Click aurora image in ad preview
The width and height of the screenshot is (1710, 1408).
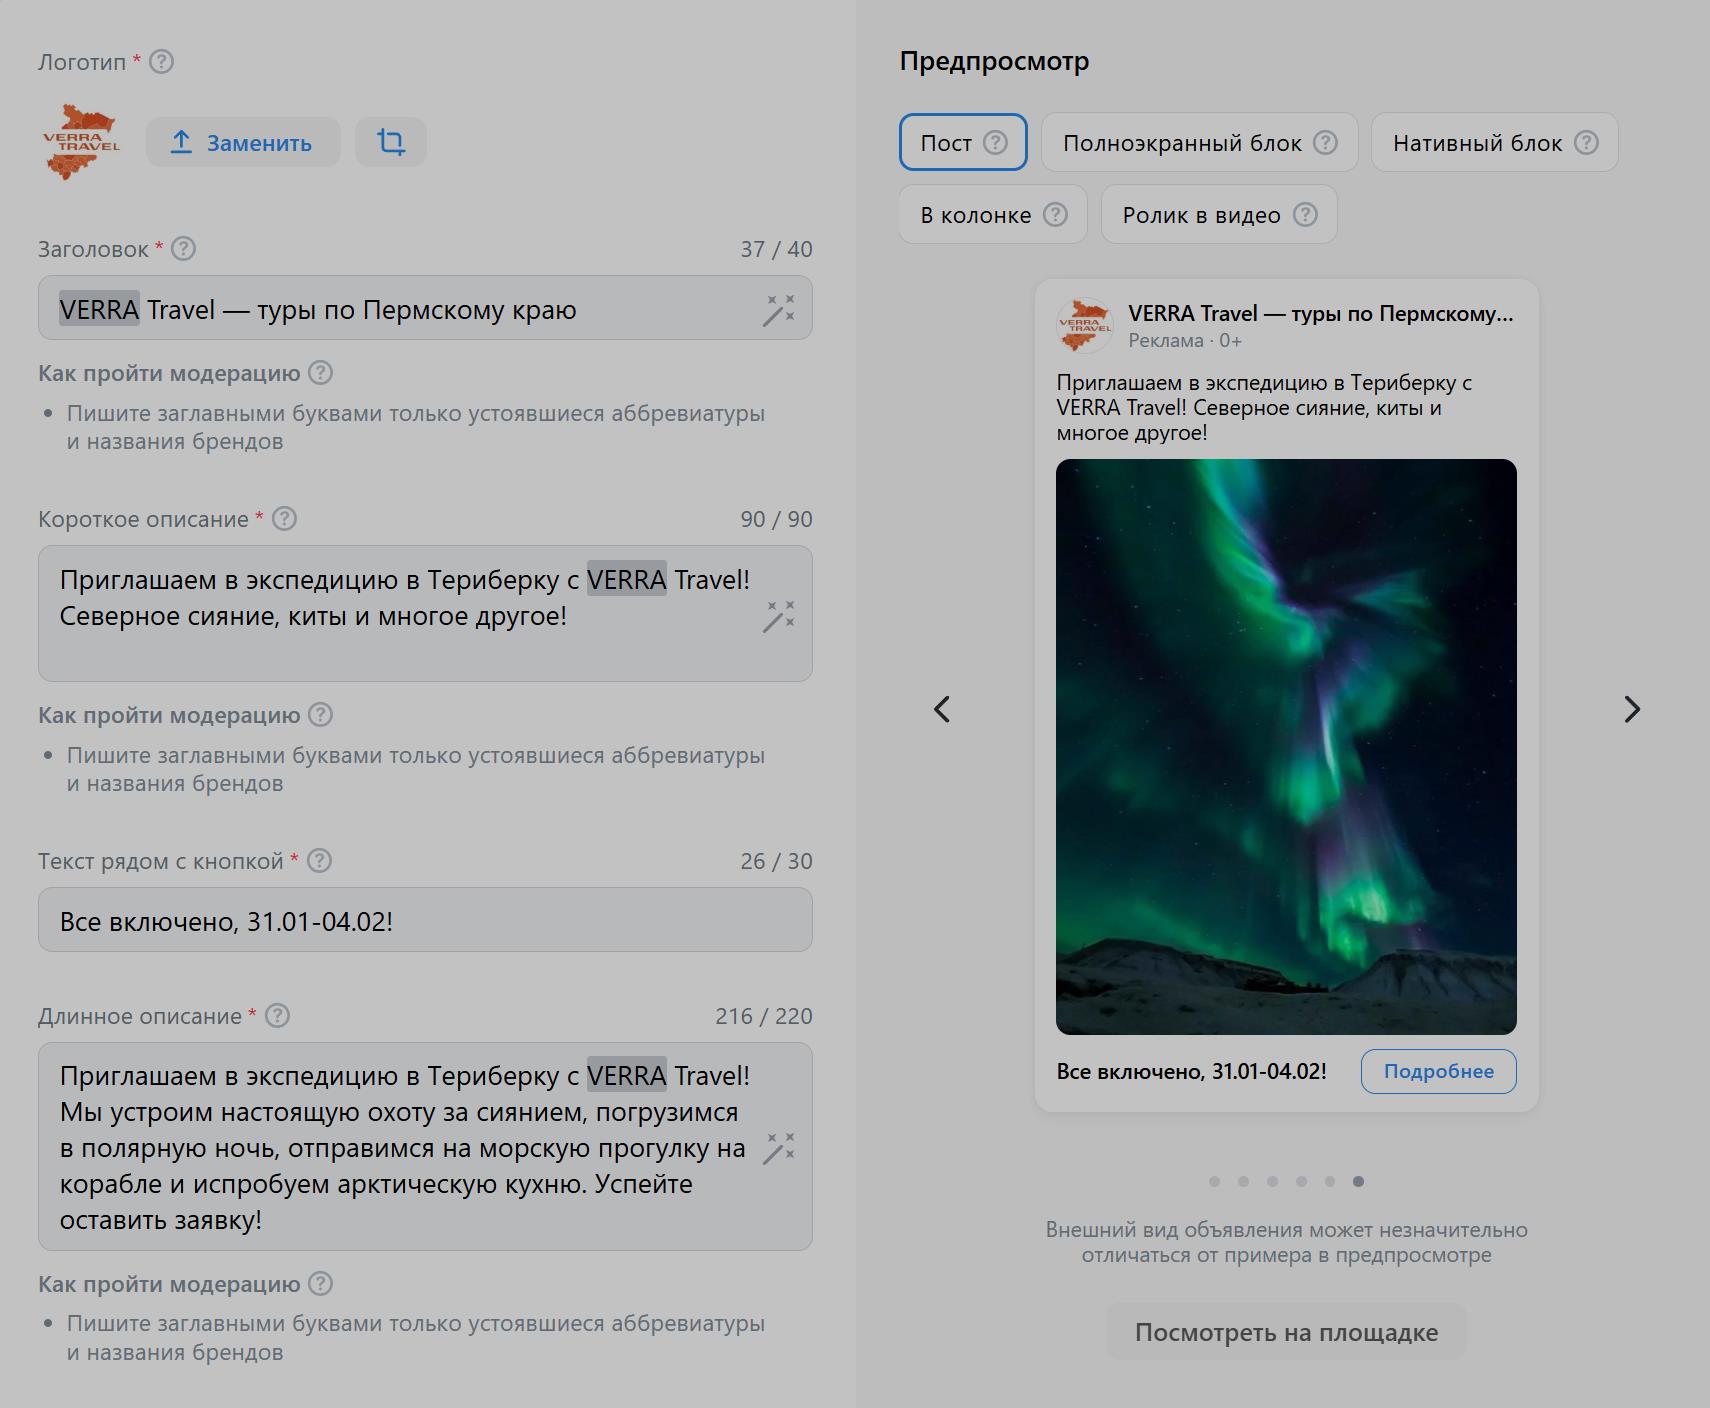(1286, 746)
